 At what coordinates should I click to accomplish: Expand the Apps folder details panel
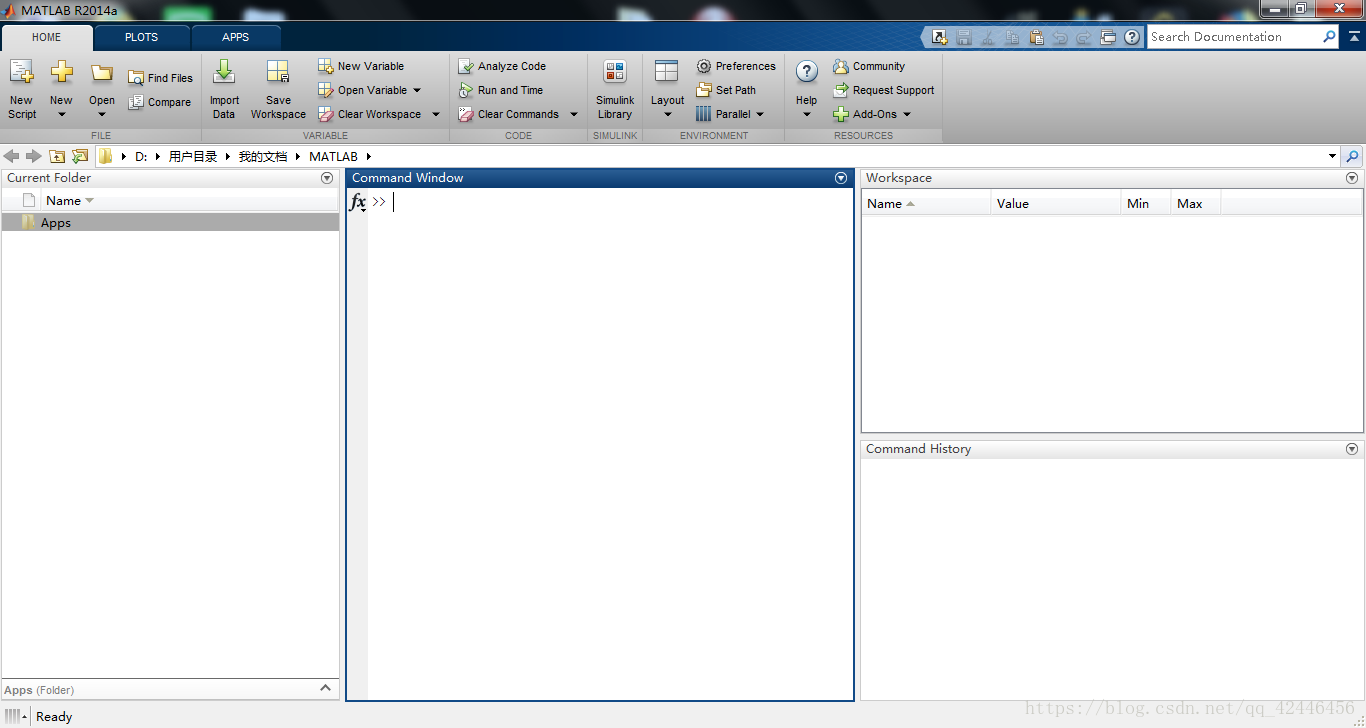click(325, 689)
